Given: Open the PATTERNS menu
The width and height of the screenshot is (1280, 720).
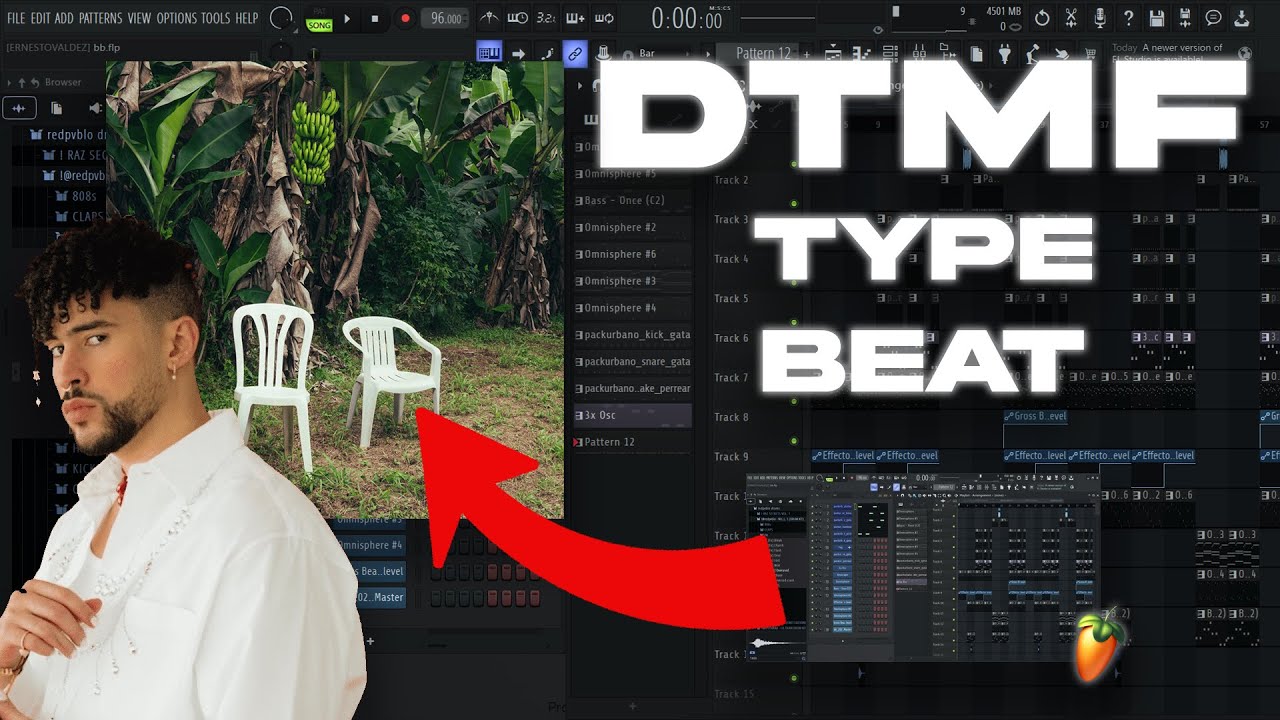Looking at the screenshot, I should click(x=101, y=18).
